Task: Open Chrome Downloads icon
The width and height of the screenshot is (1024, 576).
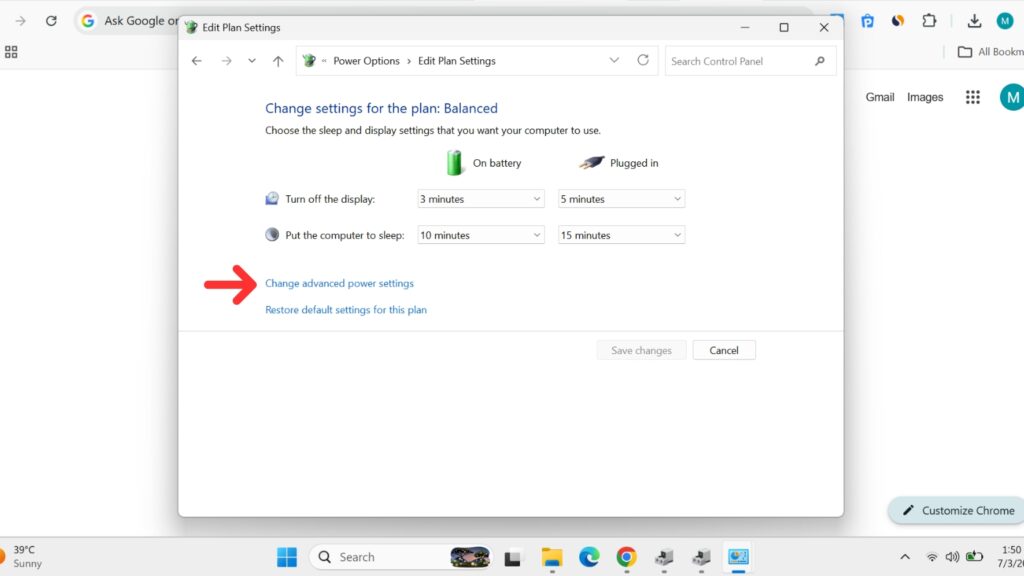Action: click(974, 21)
